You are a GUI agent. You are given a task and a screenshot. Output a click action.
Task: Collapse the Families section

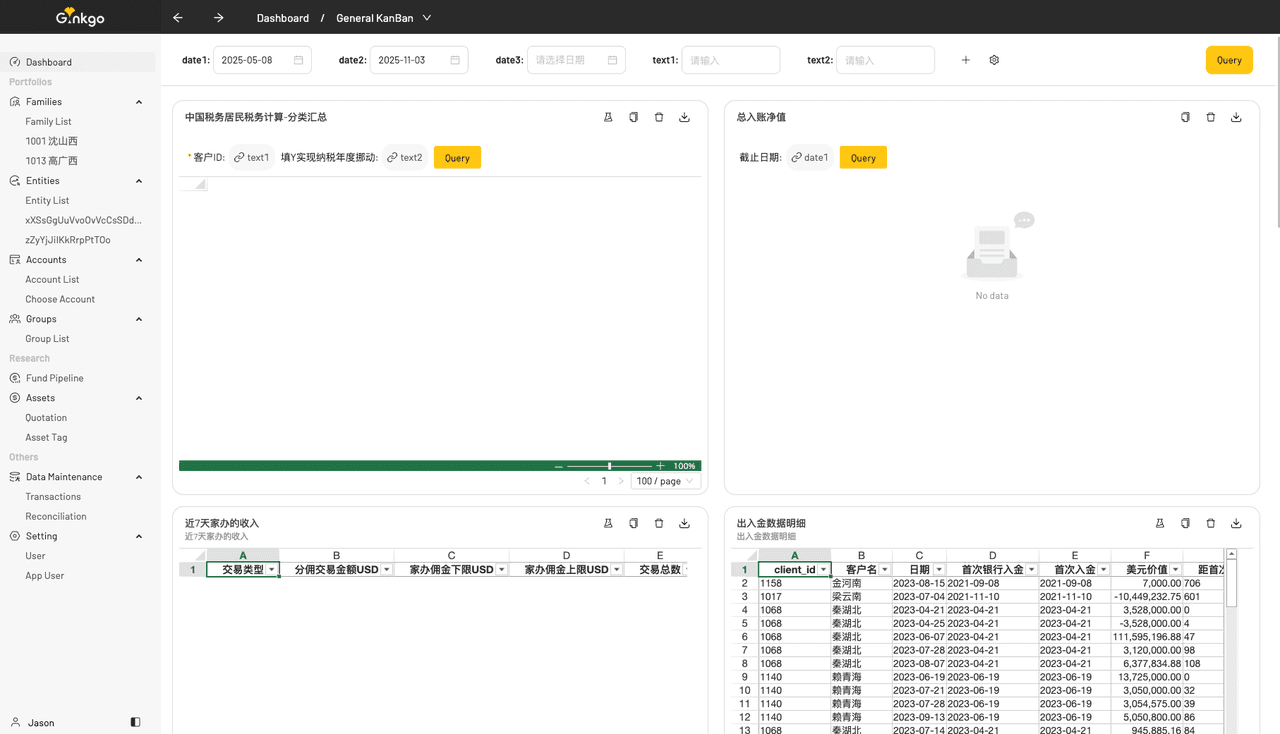(139, 102)
